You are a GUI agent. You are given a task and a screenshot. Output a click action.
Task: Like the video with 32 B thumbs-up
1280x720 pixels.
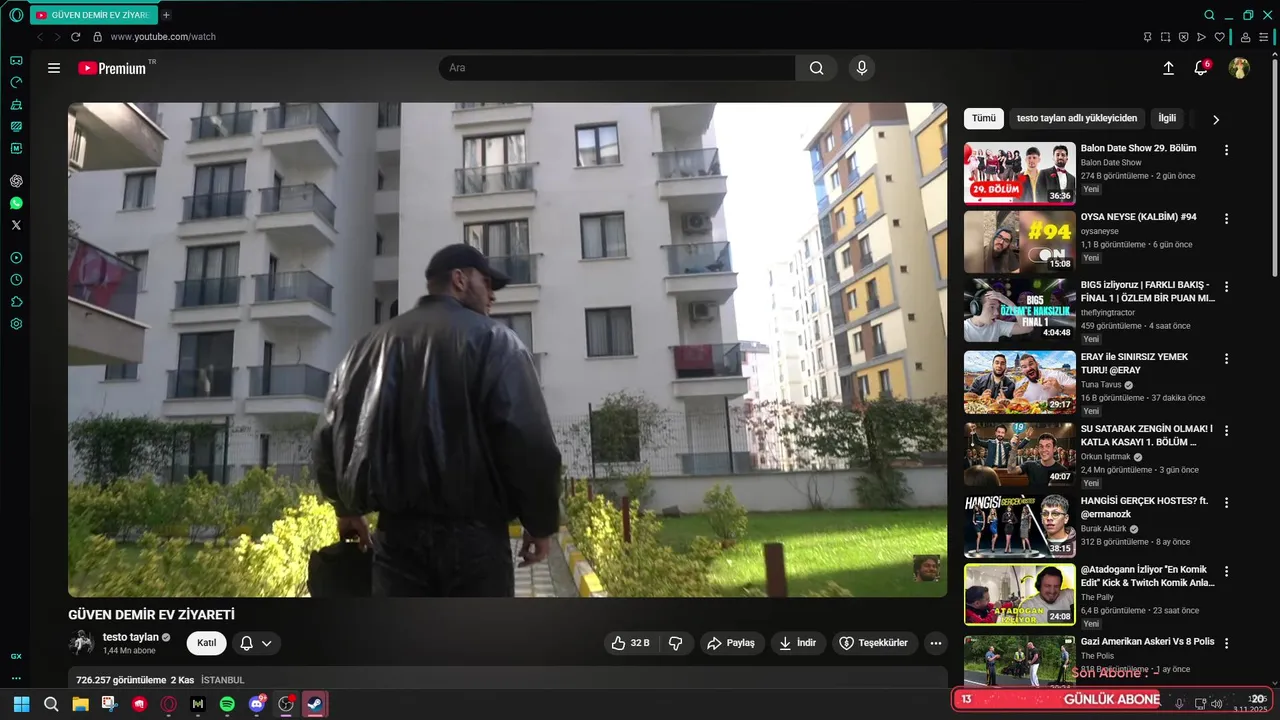click(629, 643)
